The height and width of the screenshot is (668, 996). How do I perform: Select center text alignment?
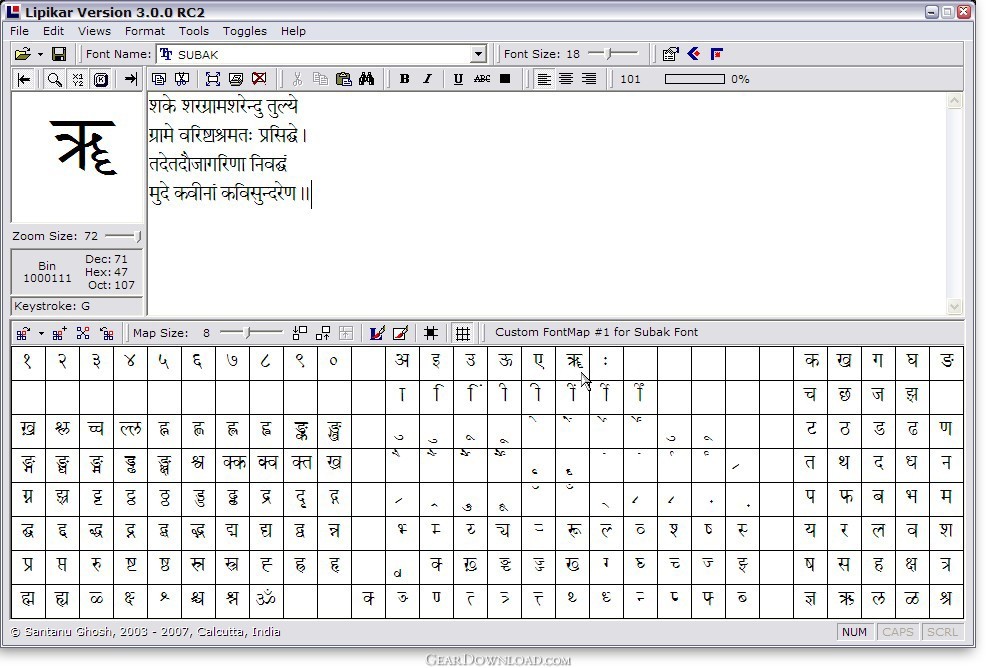[x=566, y=79]
